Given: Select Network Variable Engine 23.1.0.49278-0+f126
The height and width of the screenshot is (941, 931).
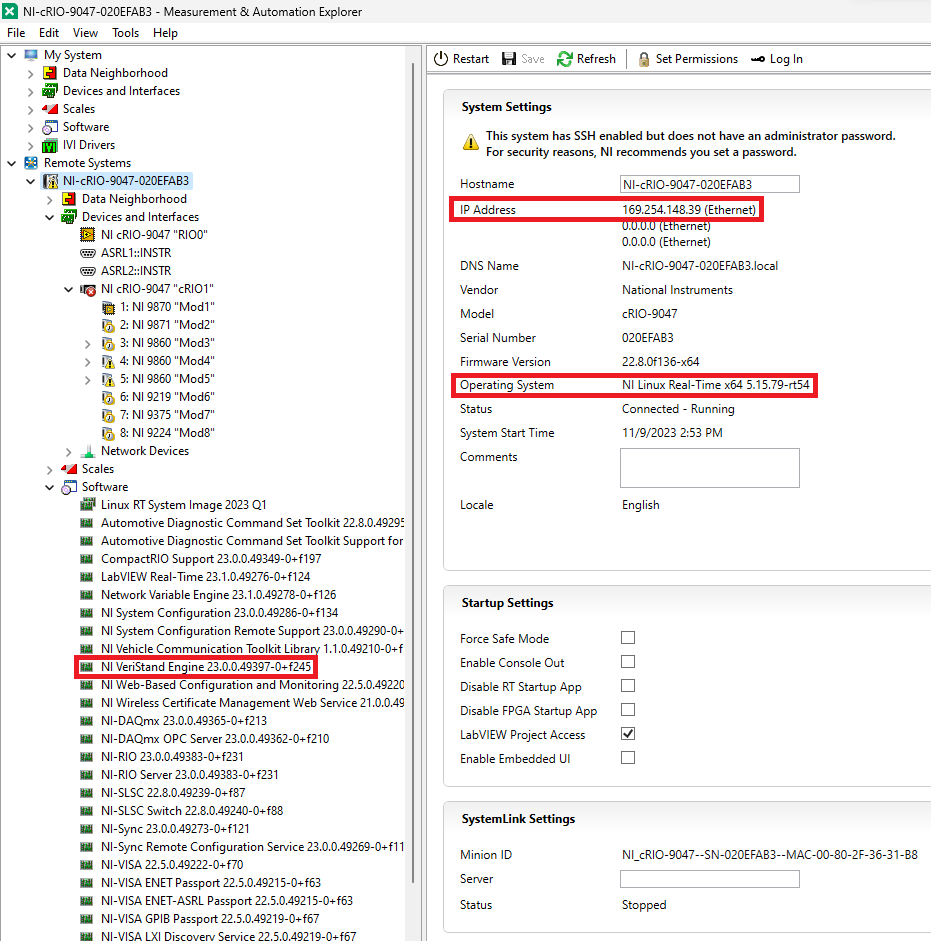Looking at the screenshot, I should click(218, 595).
